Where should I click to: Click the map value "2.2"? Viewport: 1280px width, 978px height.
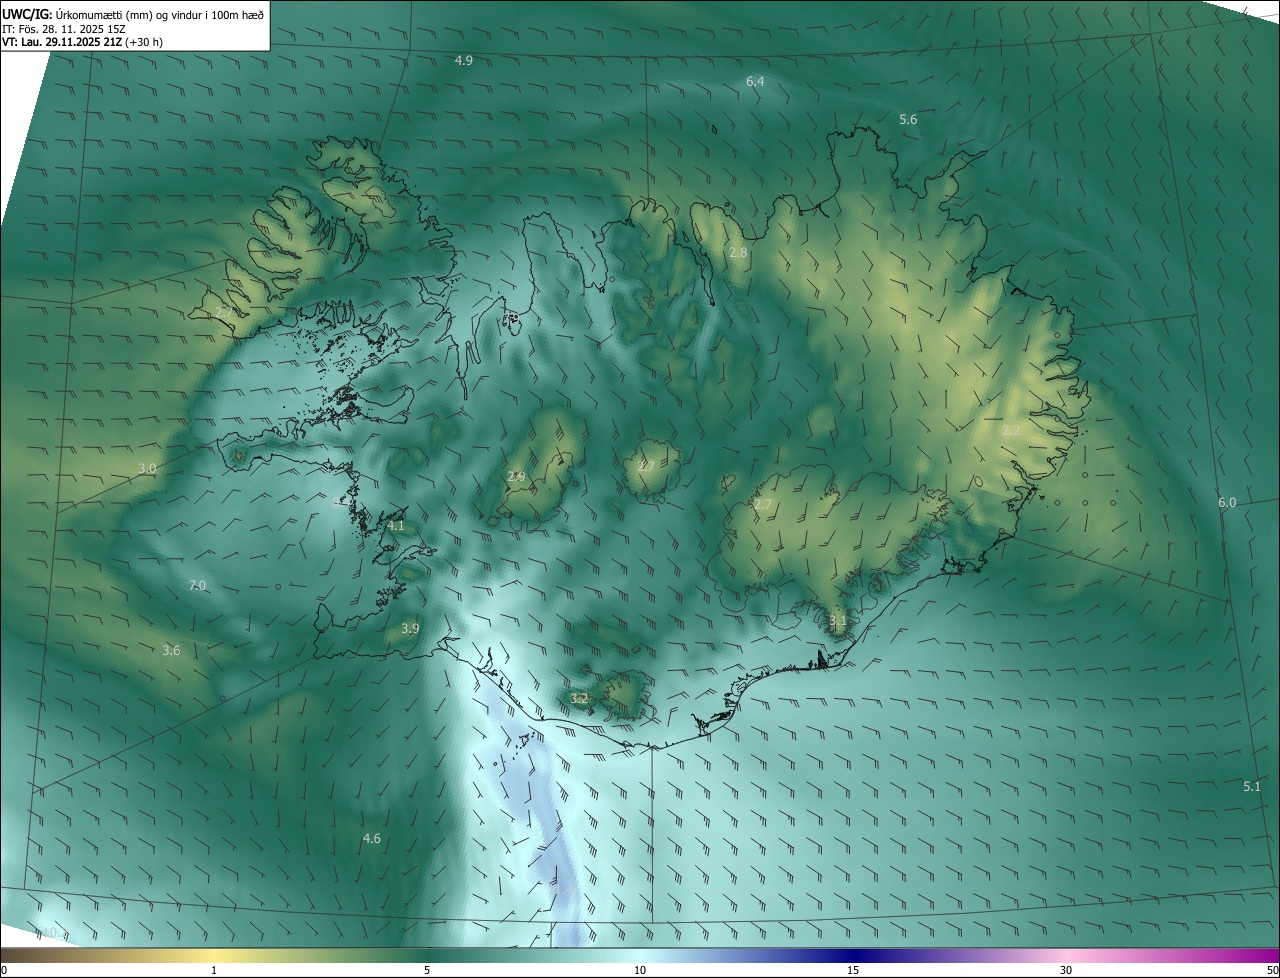point(1011,430)
